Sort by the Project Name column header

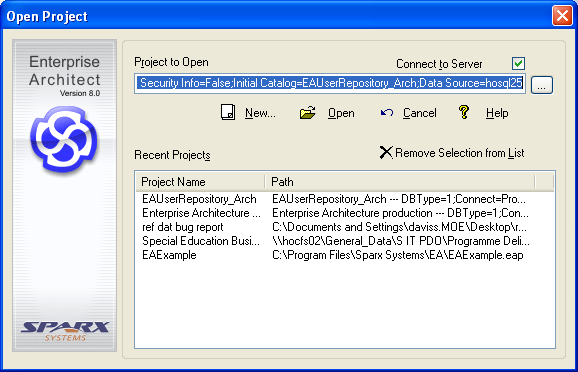(201, 182)
